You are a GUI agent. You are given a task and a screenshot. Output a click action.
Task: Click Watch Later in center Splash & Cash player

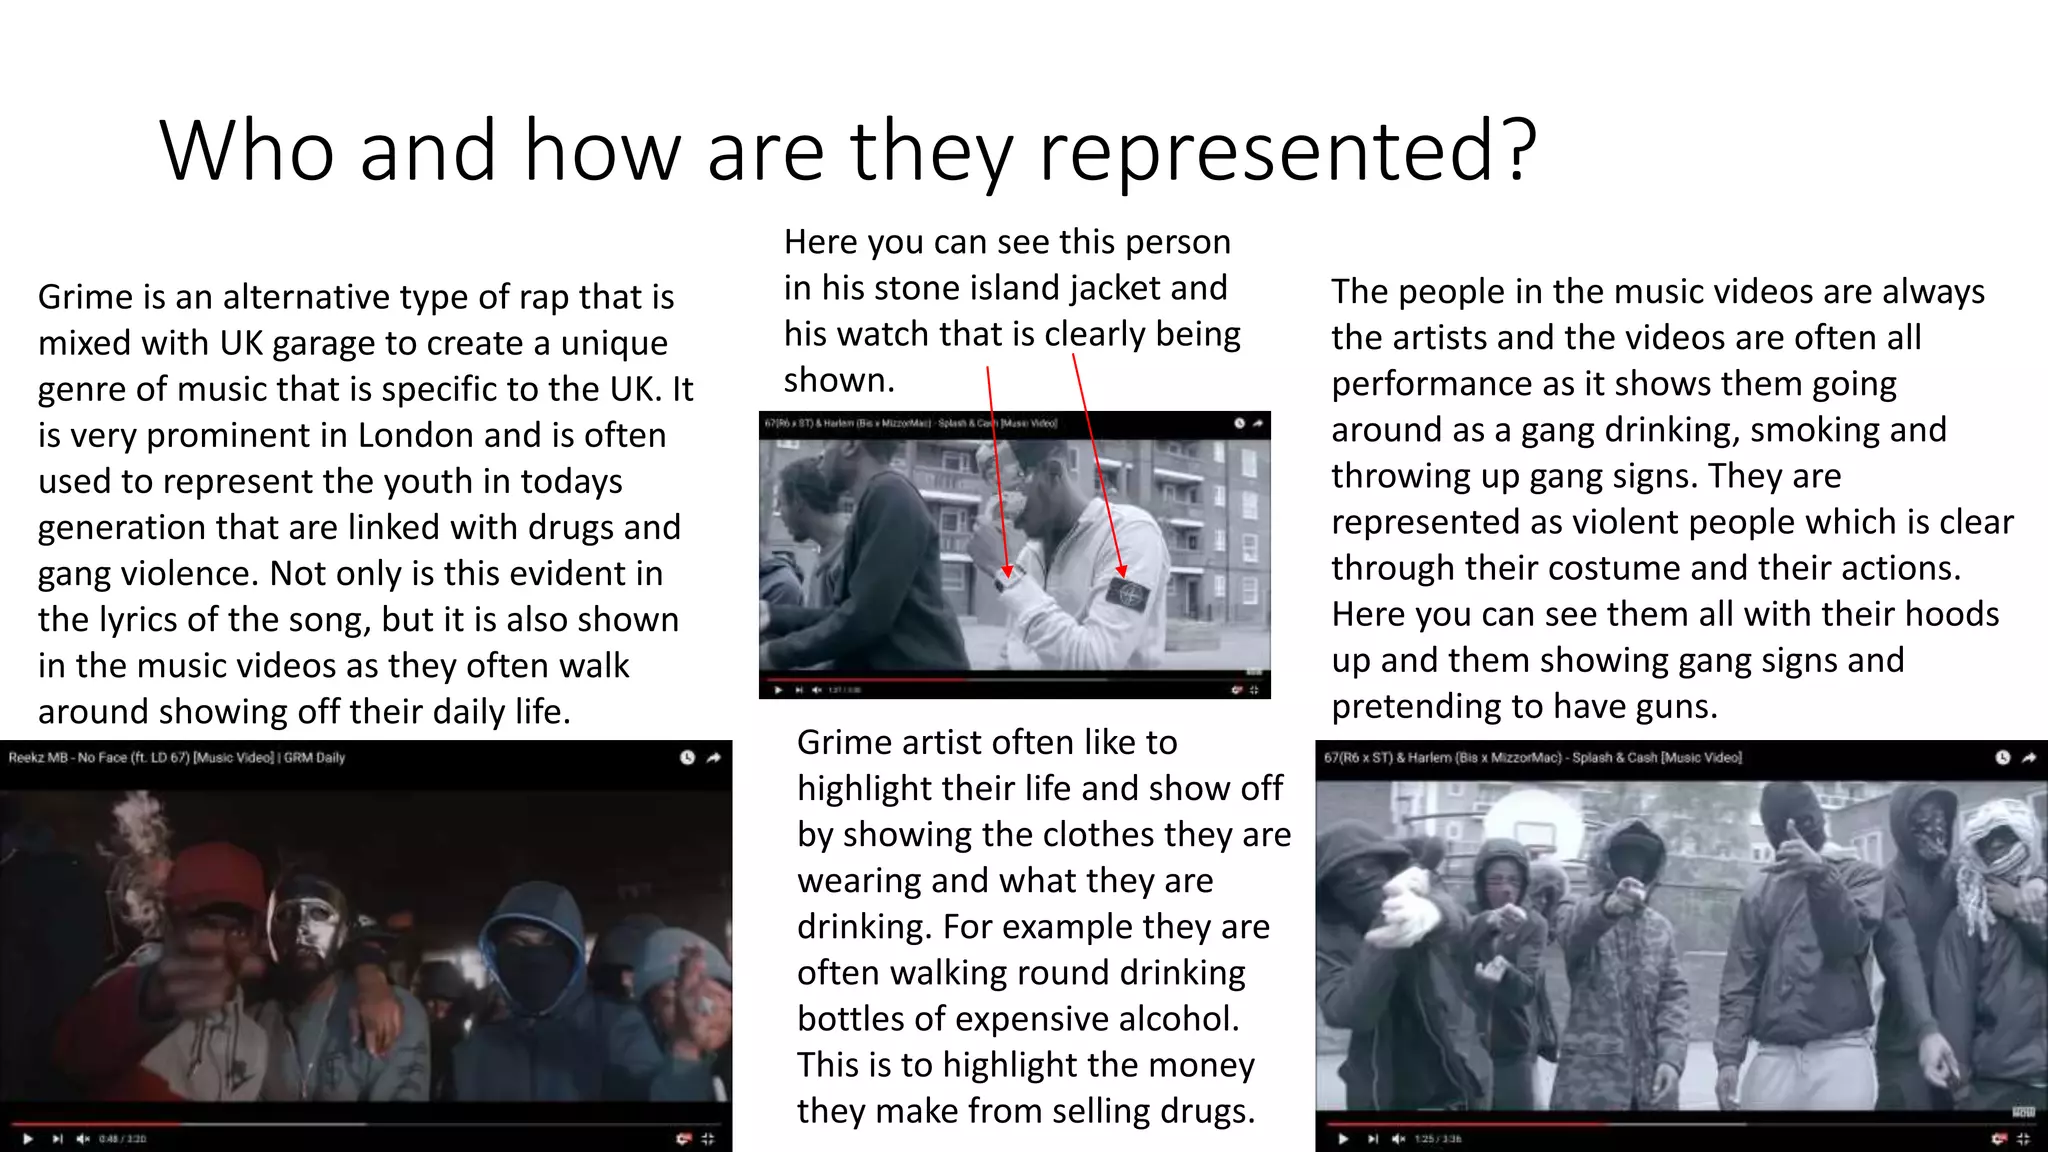pyautogui.click(x=1239, y=423)
